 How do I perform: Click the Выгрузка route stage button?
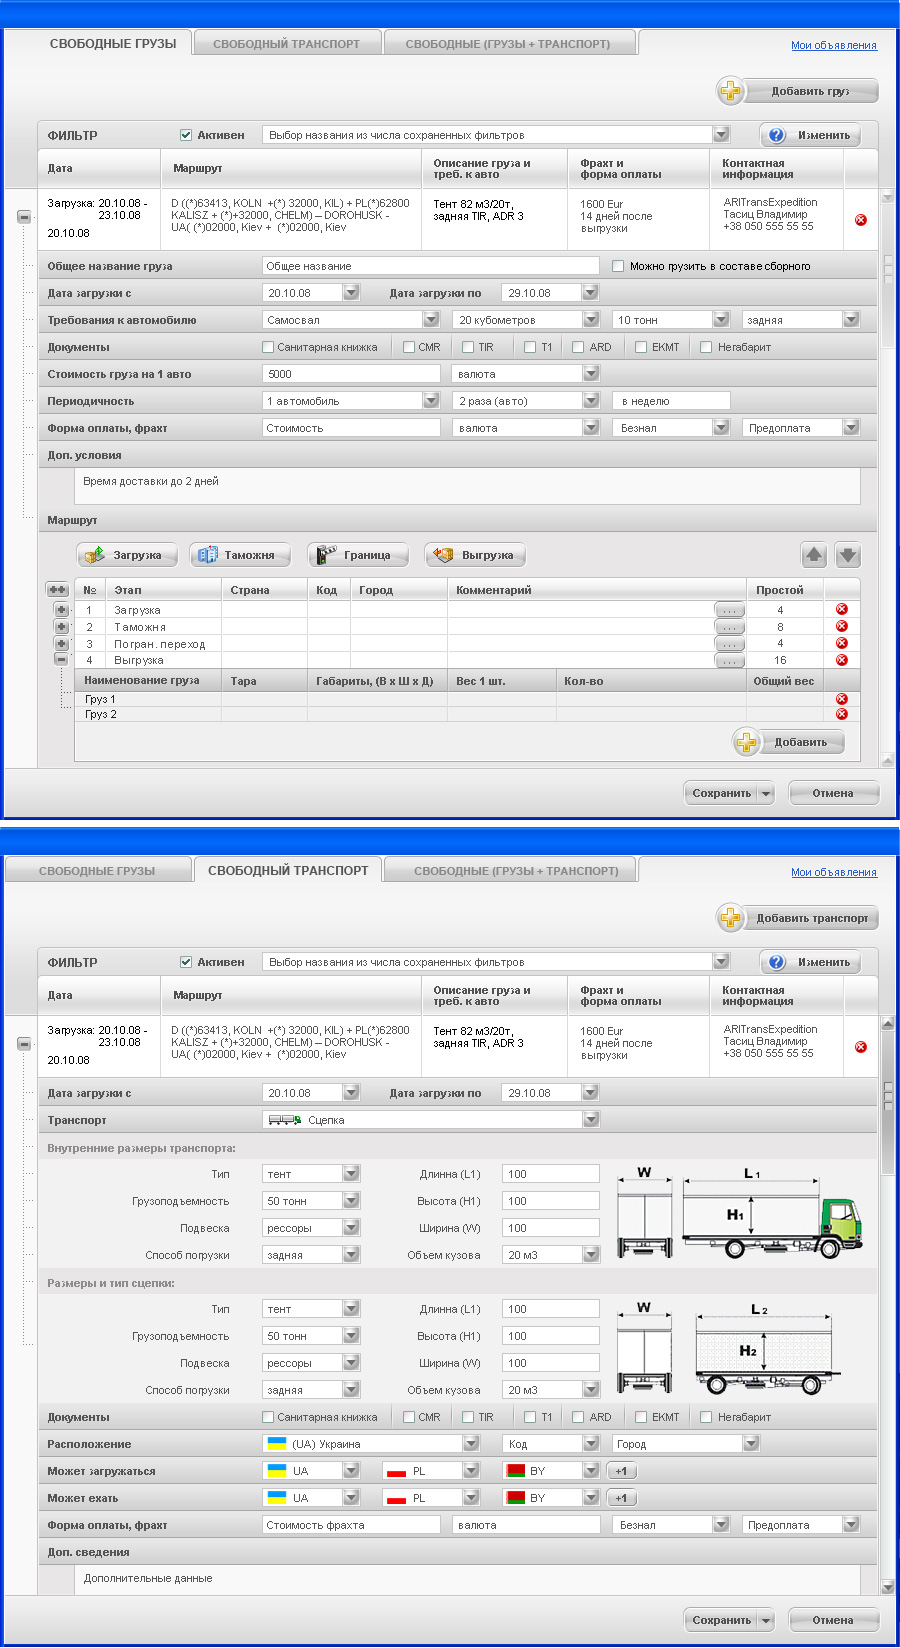(x=475, y=555)
